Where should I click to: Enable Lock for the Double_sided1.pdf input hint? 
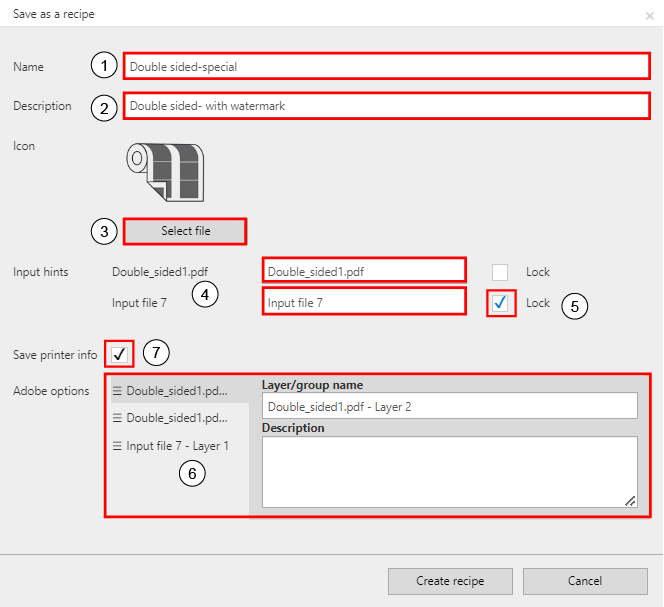[x=500, y=272]
